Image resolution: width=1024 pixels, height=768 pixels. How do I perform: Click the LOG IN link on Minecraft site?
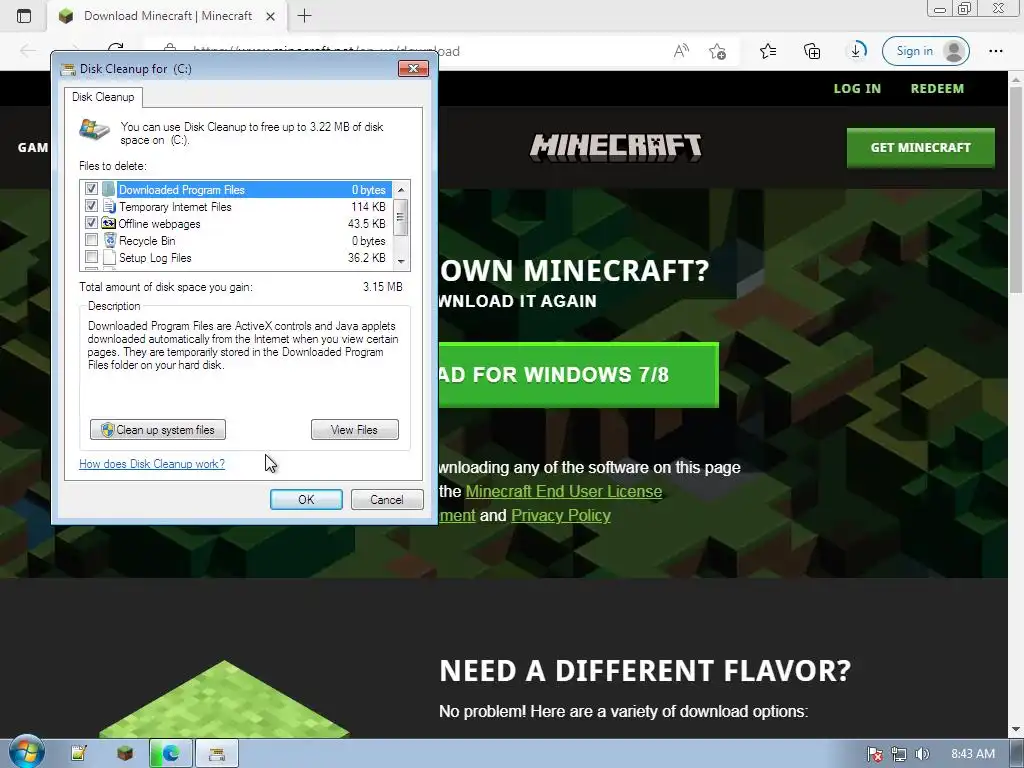tap(857, 89)
